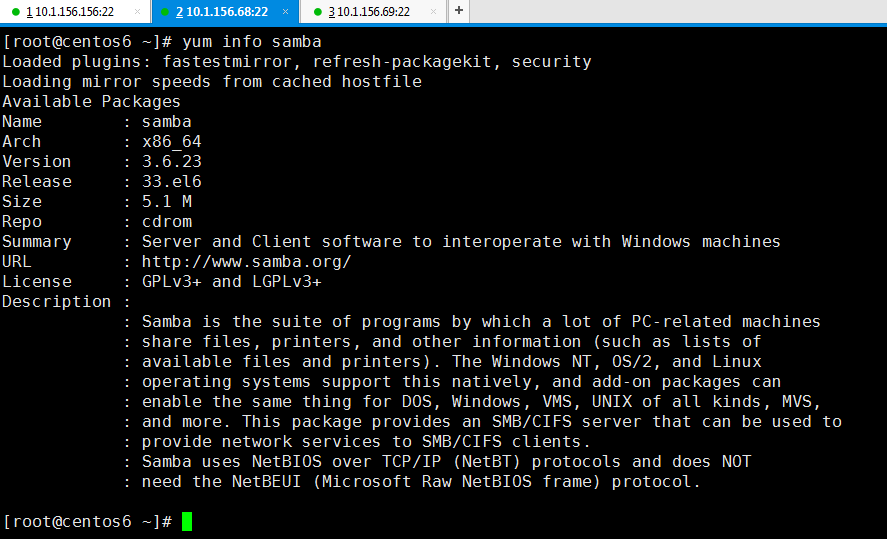The width and height of the screenshot is (887, 539).
Task: Click the release value 33.el6
Action: (x=171, y=182)
